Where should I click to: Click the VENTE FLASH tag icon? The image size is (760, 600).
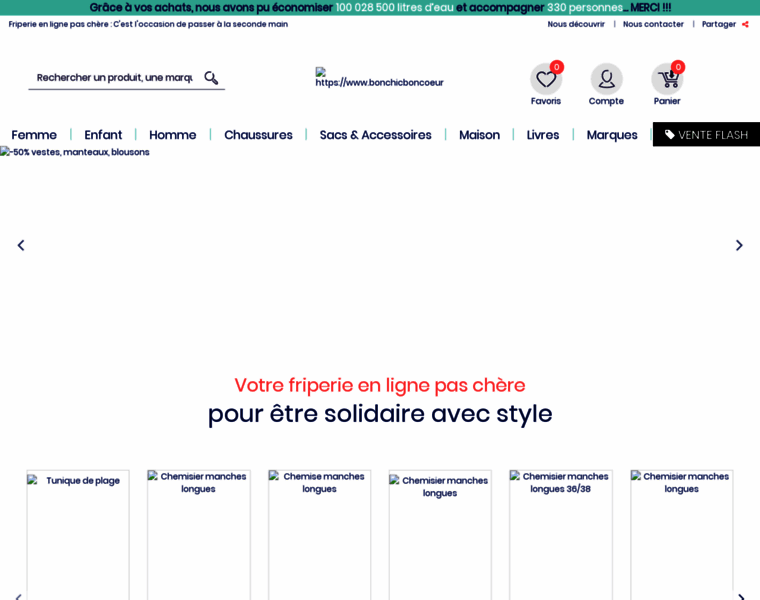pyautogui.click(x=669, y=135)
